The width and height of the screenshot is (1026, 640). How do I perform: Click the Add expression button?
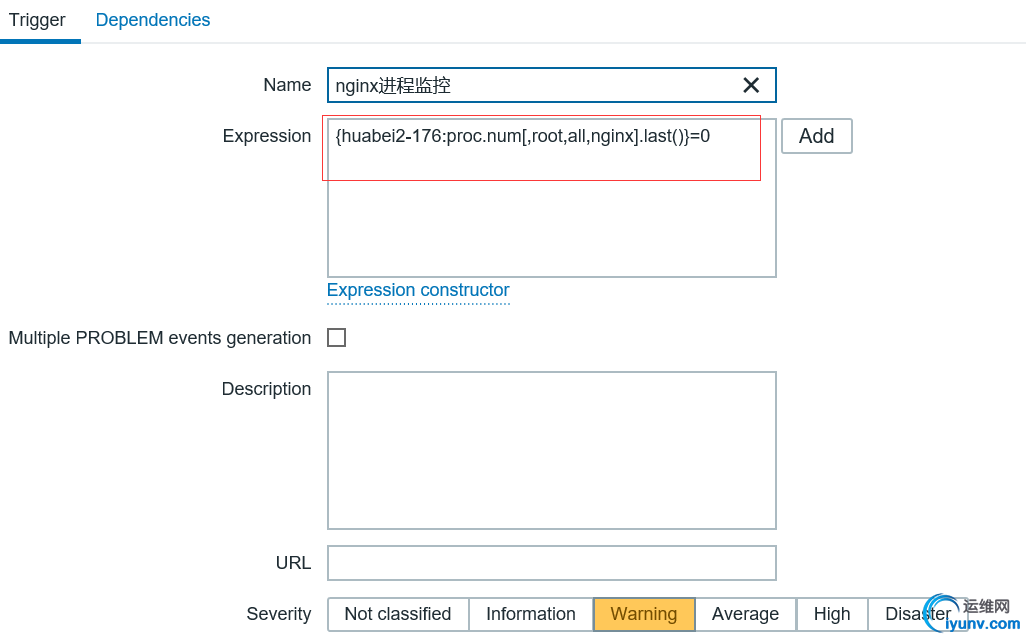coord(816,136)
